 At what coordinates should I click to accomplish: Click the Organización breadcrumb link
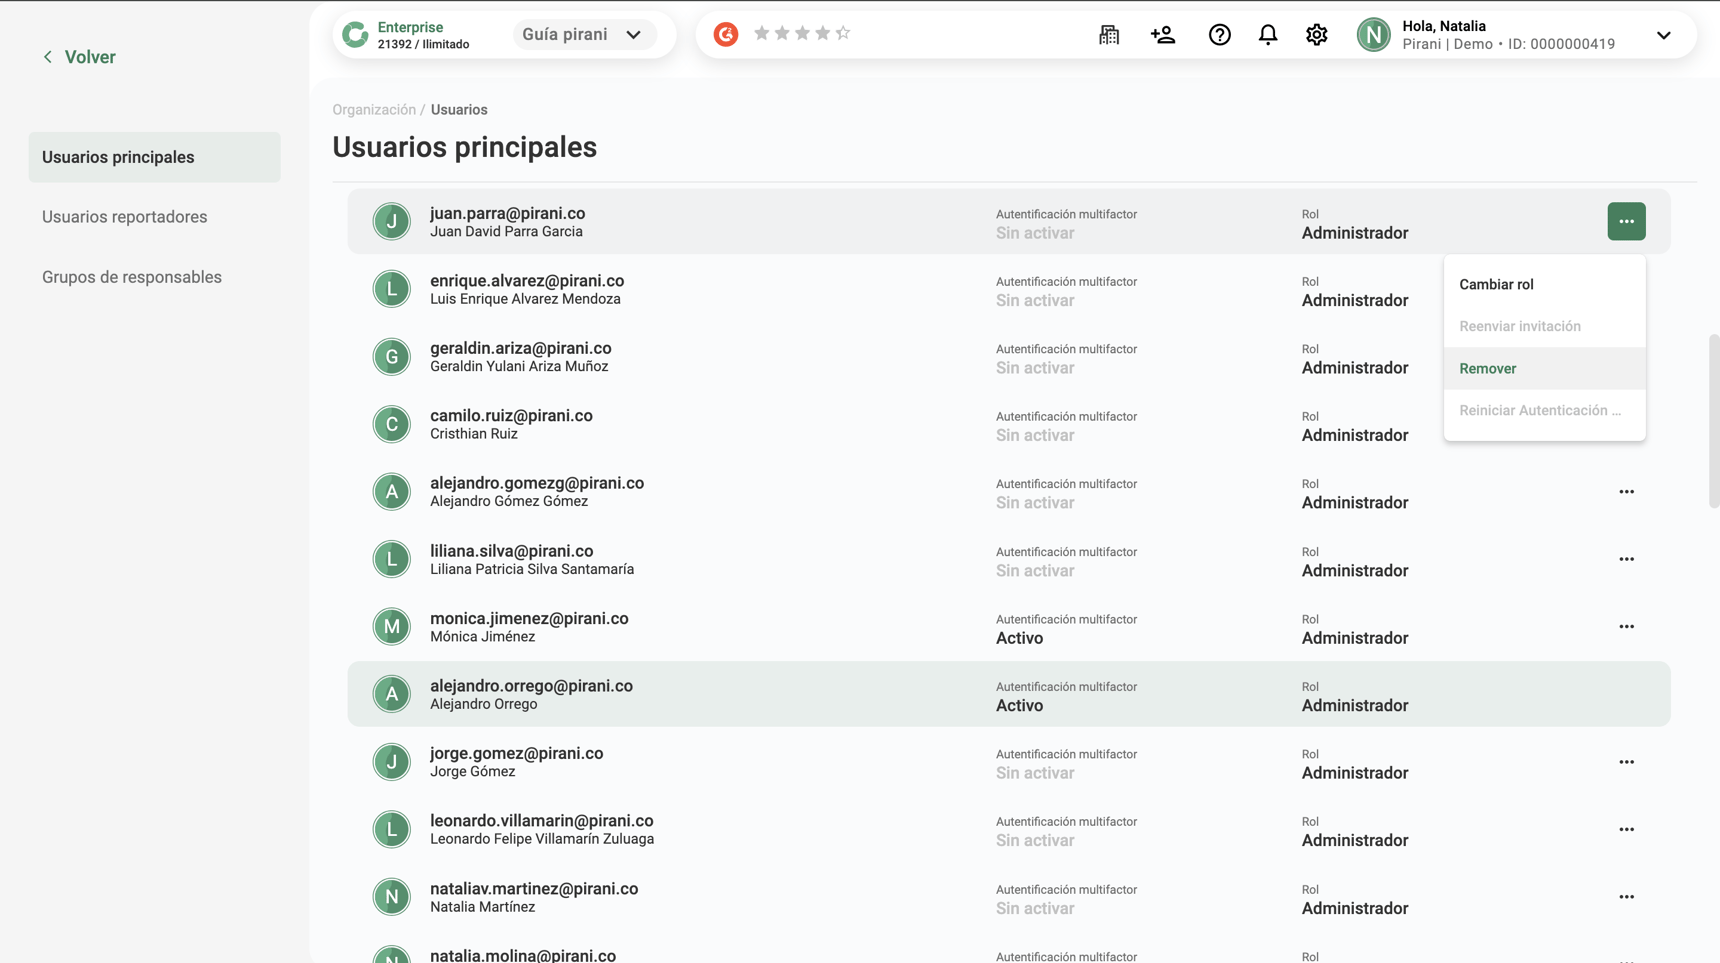click(x=374, y=110)
